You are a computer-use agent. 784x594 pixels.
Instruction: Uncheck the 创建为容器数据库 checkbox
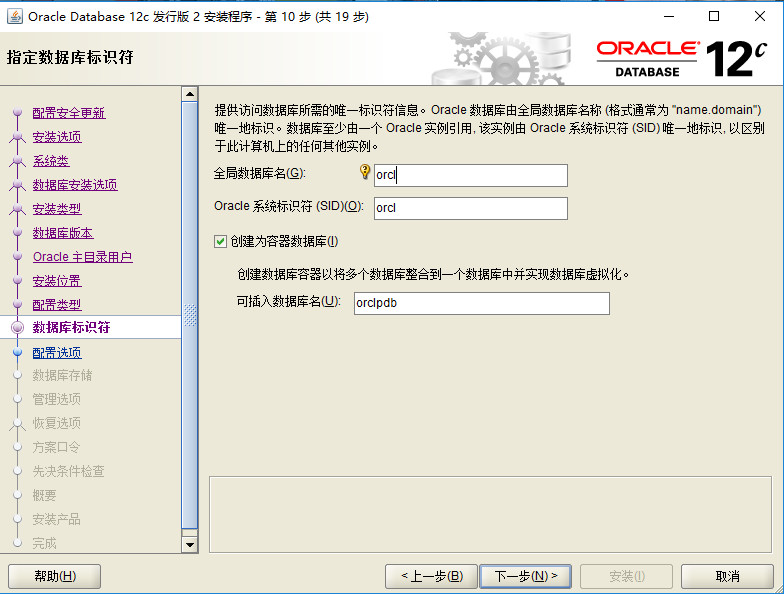coord(220,242)
